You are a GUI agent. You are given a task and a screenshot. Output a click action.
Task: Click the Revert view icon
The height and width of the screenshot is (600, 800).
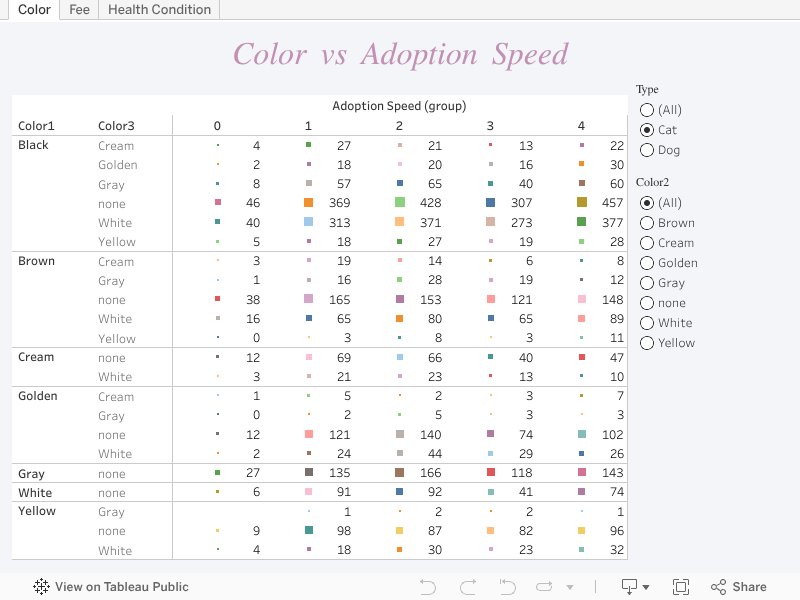pyautogui.click(x=507, y=587)
